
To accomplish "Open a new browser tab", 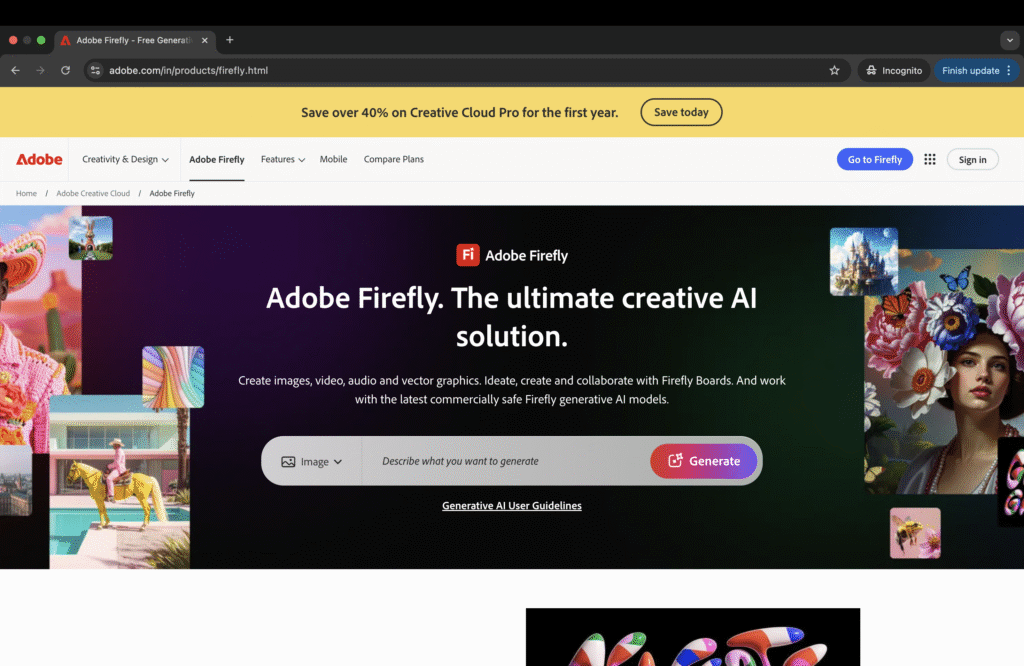I will point(230,40).
